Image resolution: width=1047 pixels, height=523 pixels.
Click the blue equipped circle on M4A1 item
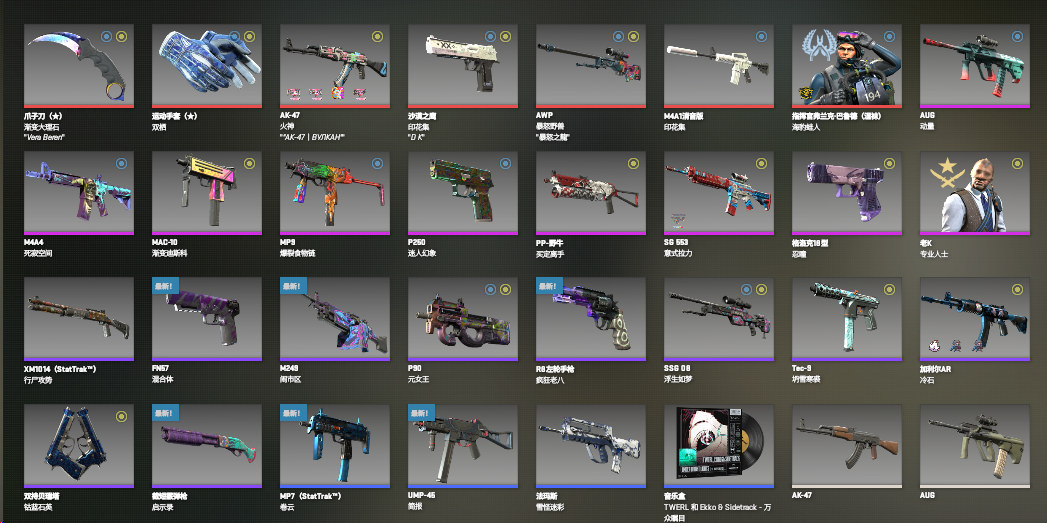coord(761,36)
